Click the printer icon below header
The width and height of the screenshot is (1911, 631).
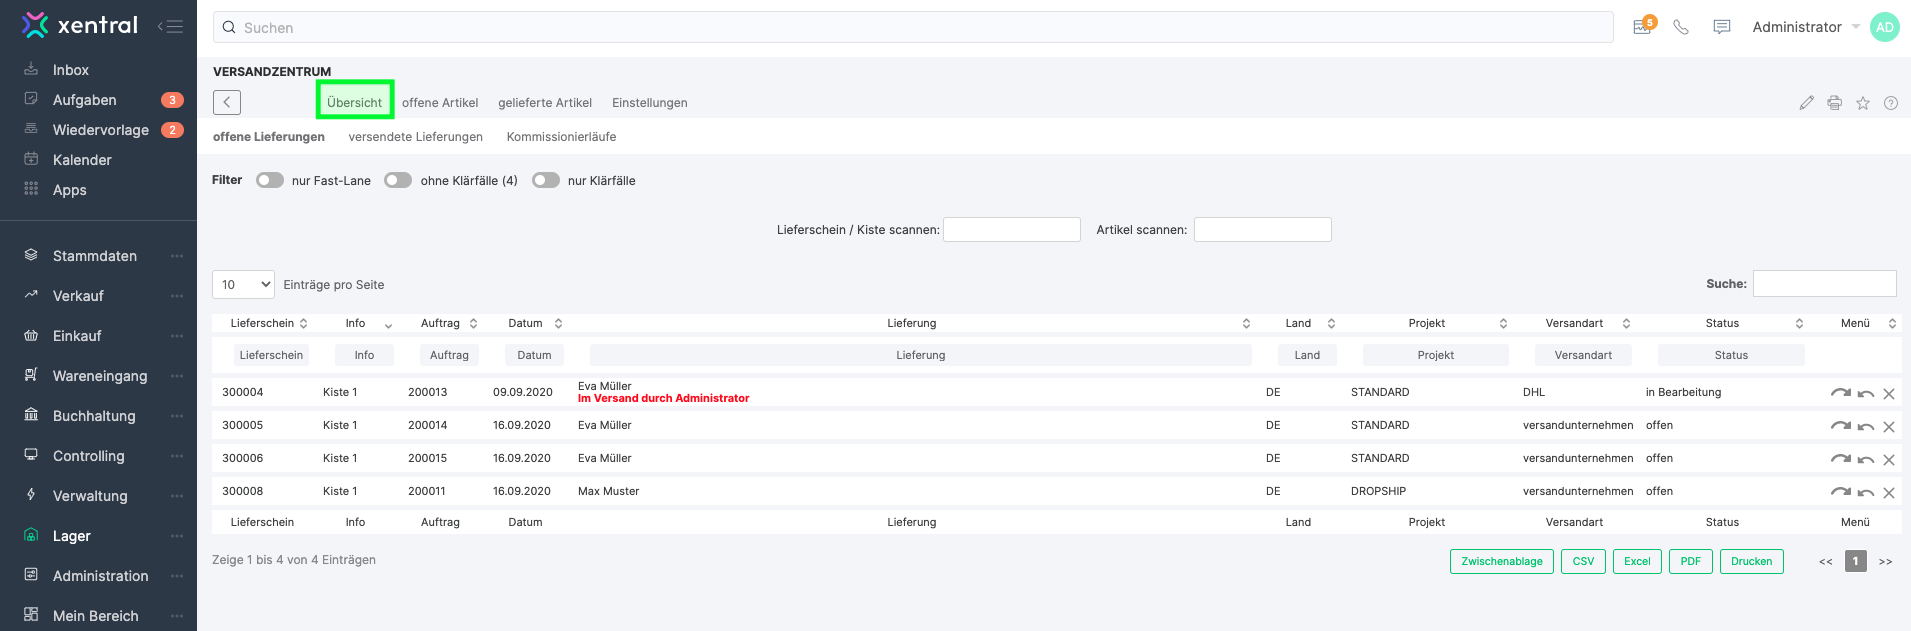[1834, 103]
